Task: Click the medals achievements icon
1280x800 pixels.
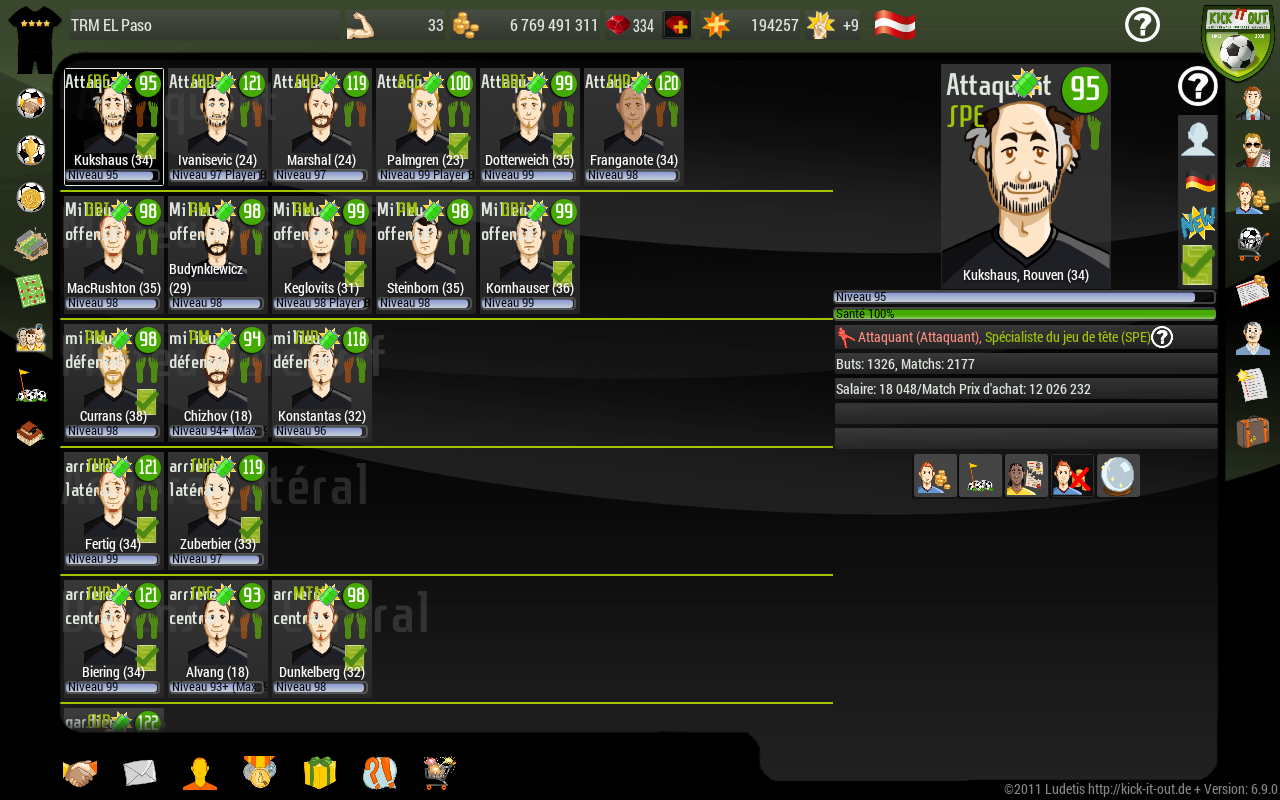Action: (x=259, y=772)
